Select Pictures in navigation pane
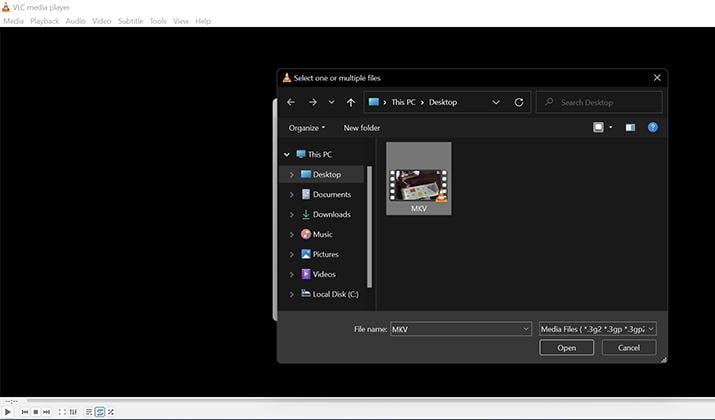The width and height of the screenshot is (715, 420). pyautogui.click(x=326, y=254)
